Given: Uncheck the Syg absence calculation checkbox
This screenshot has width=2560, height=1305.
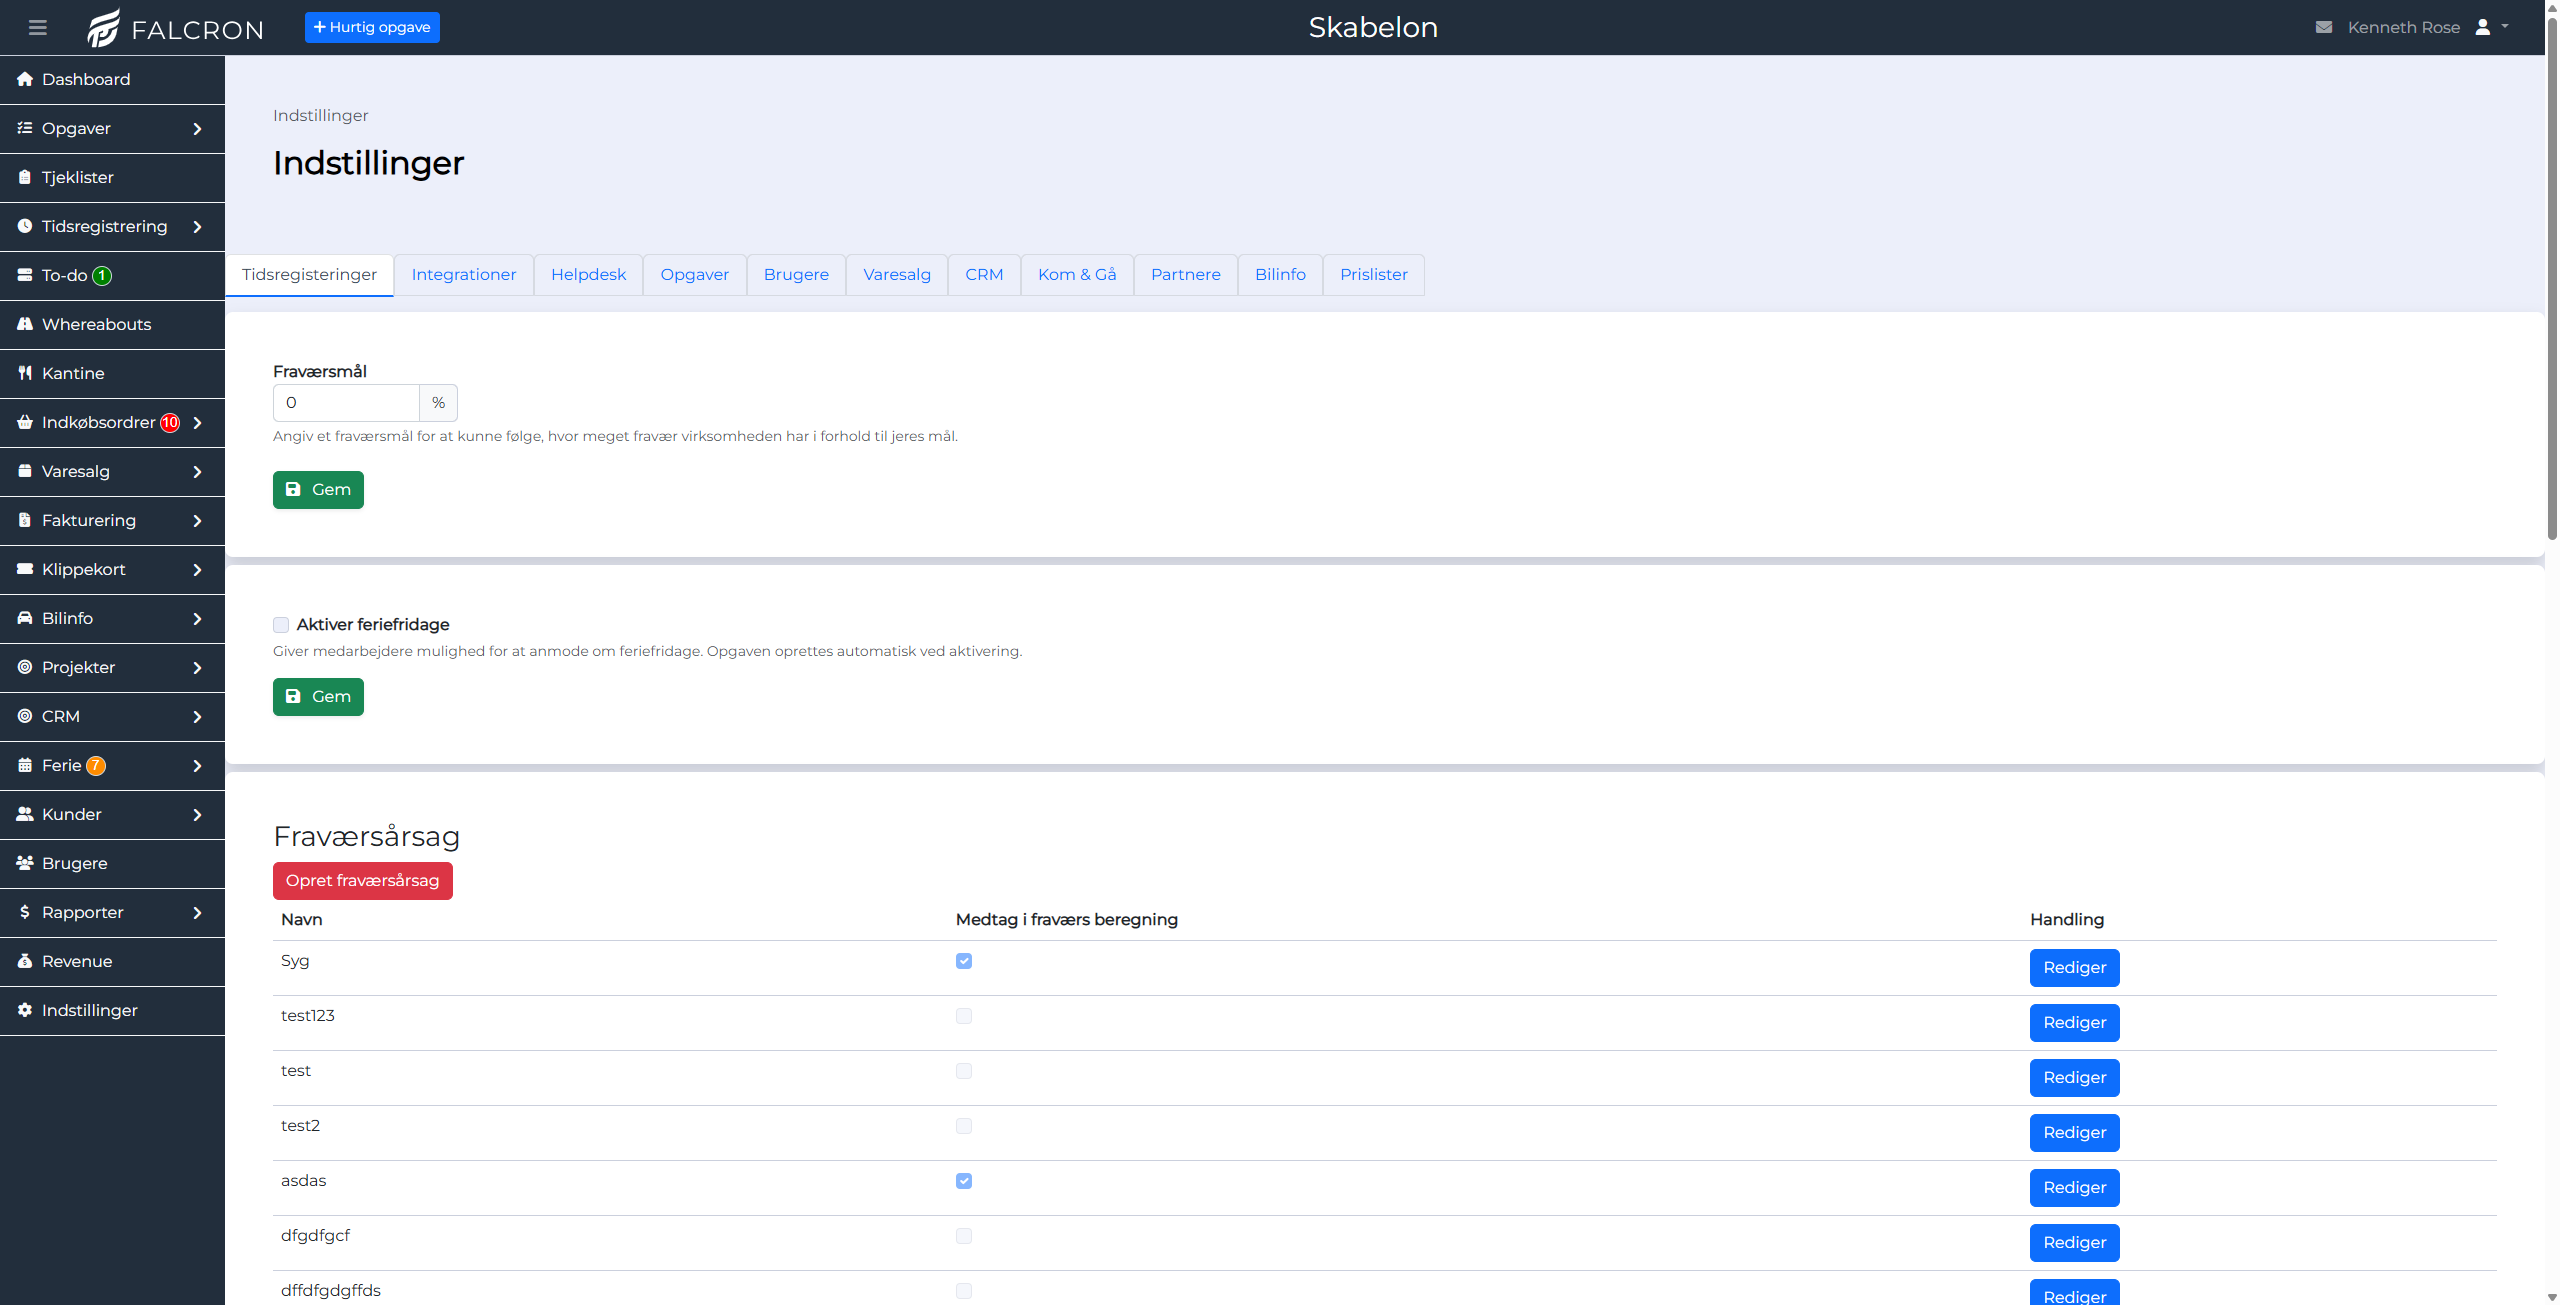Looking at the screenshot, I should tap(964, 961).
